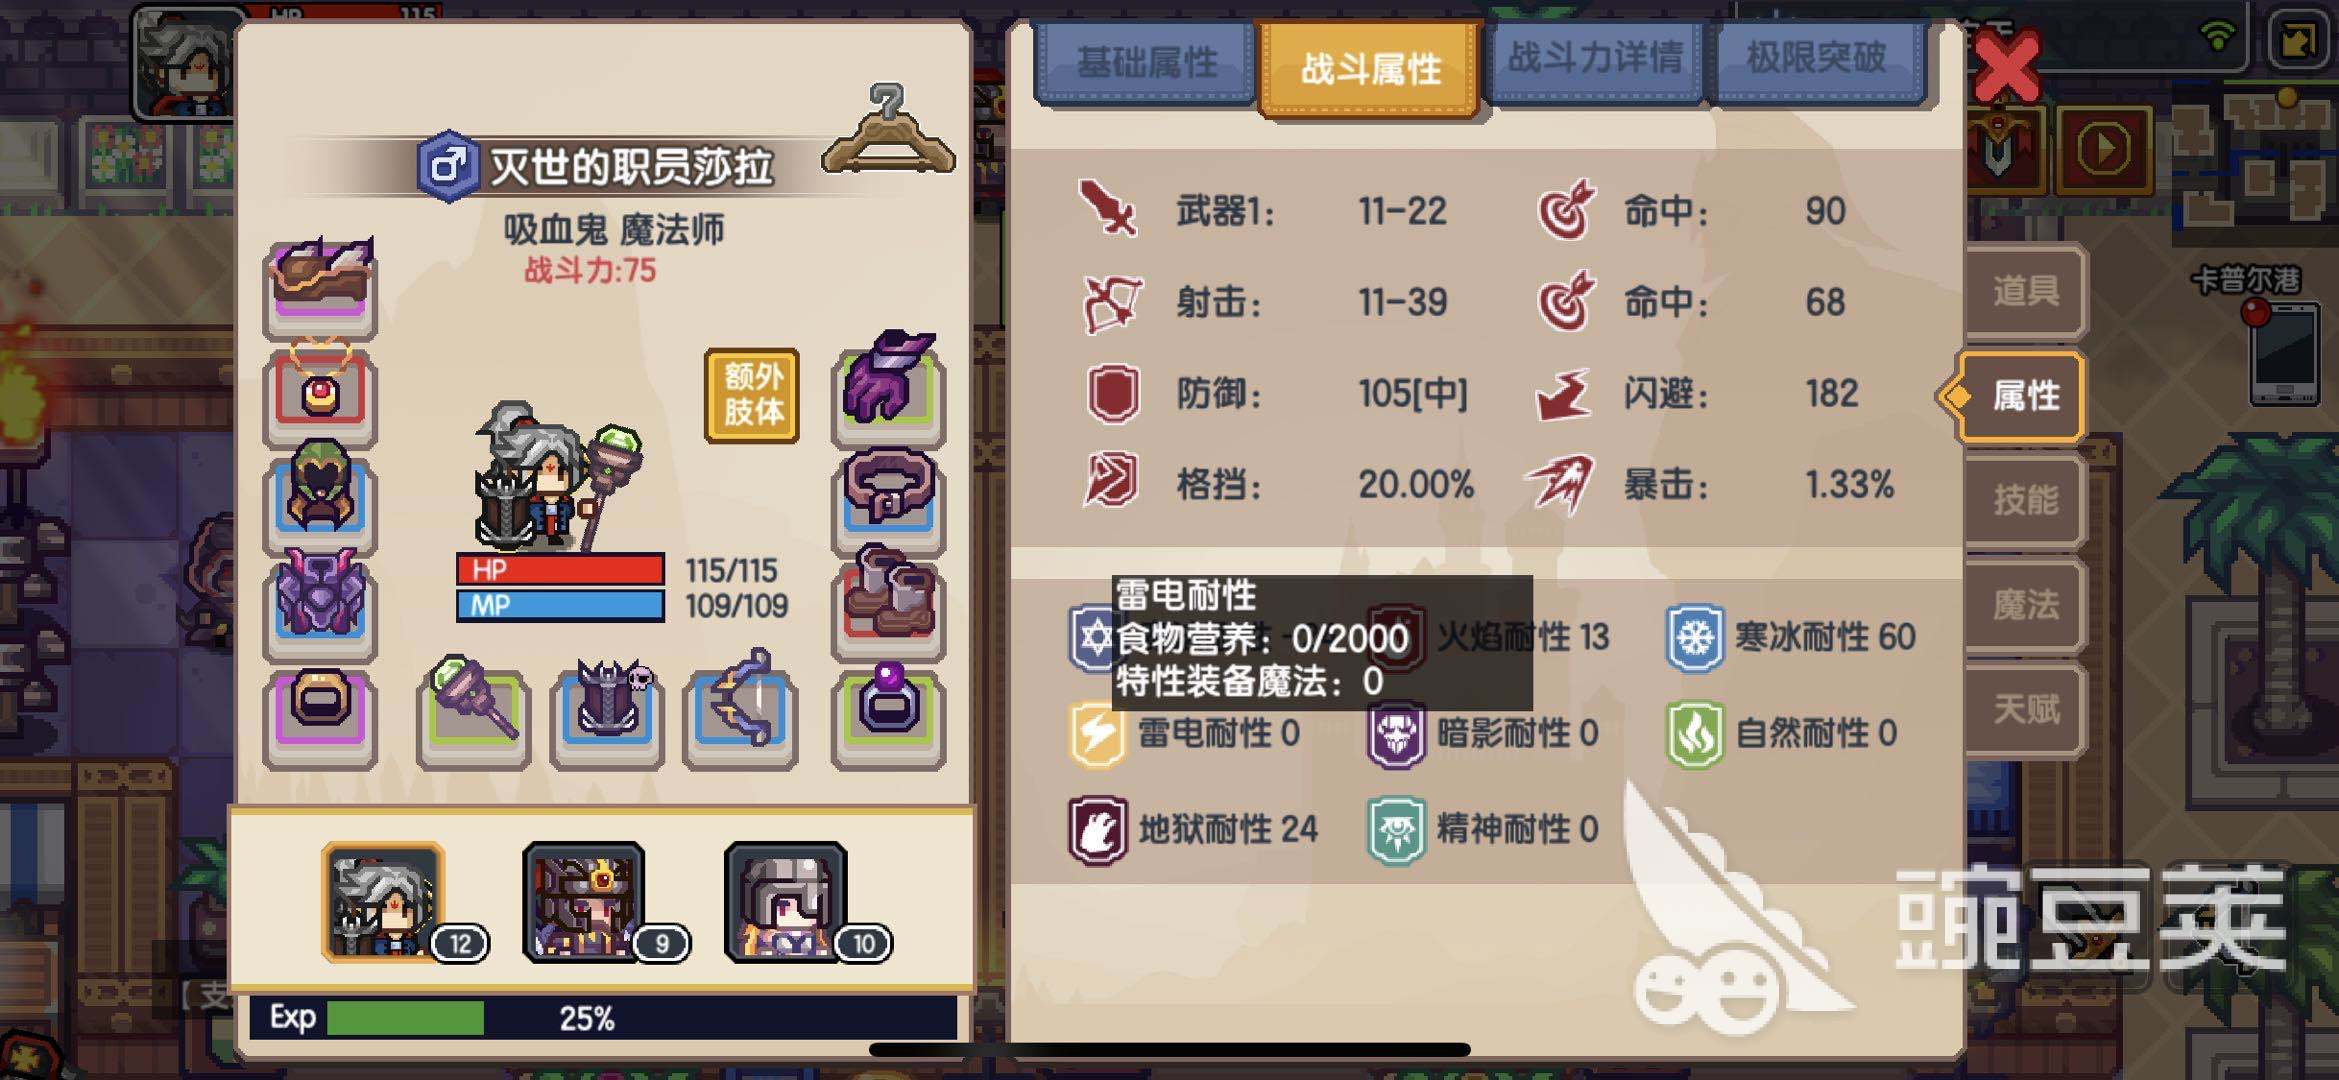Close the character panel with red X

pos(2006,66)
